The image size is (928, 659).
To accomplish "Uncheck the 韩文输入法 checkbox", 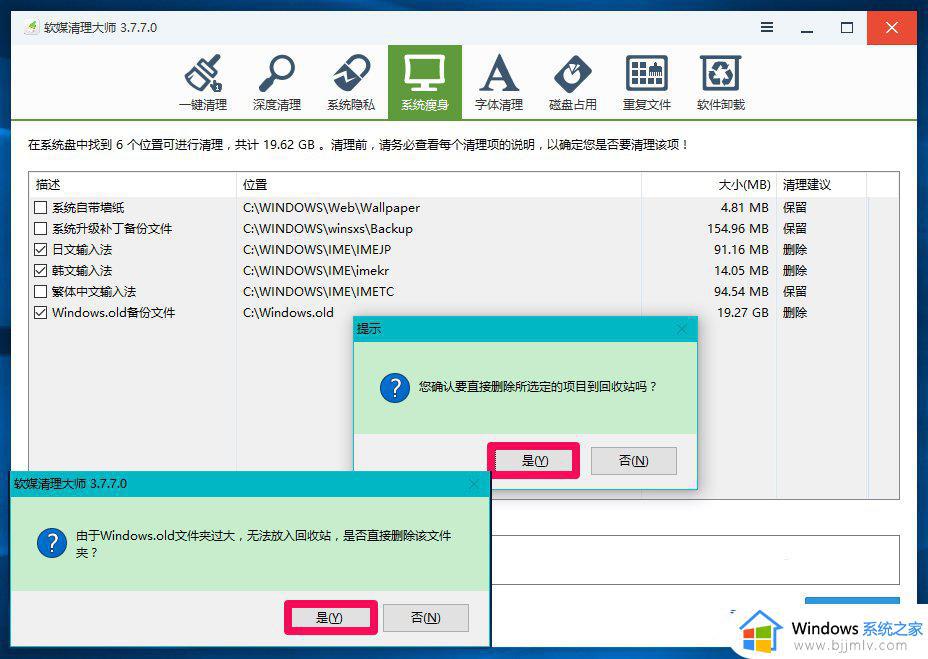I will 40,271.
